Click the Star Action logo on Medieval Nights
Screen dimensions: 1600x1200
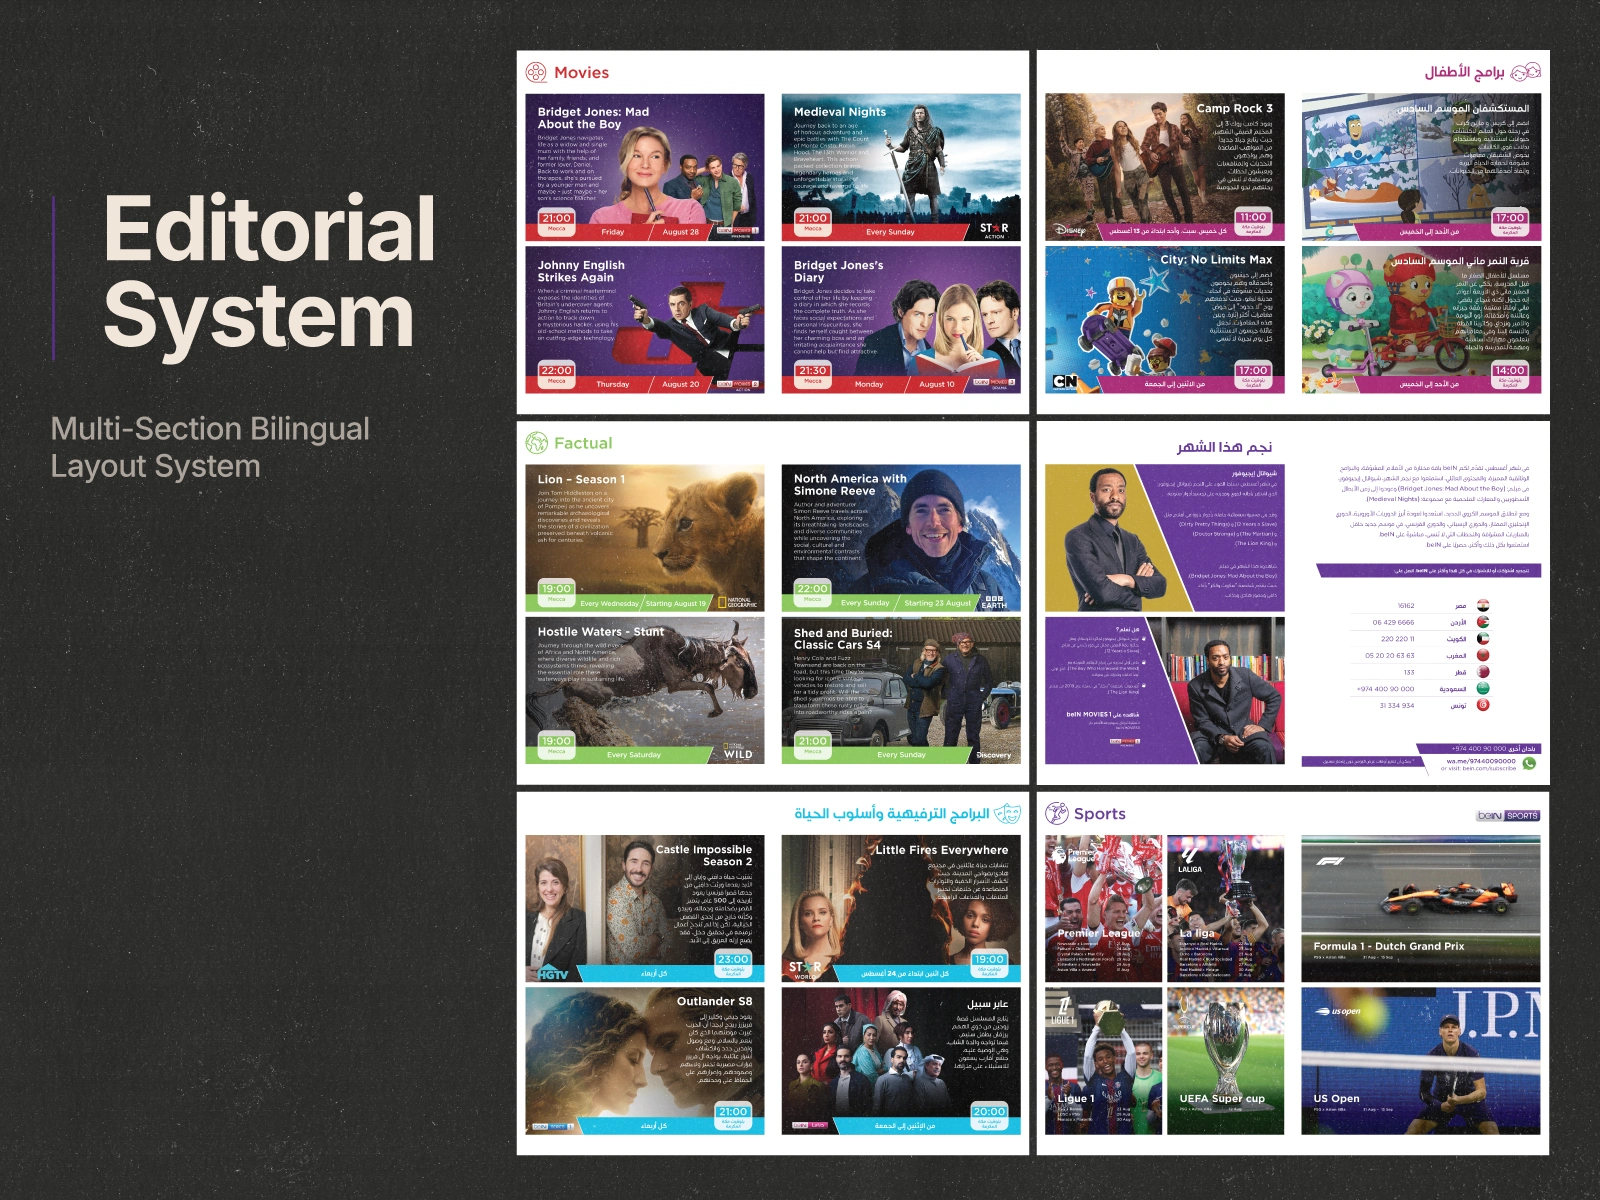(x=994, y=230)
